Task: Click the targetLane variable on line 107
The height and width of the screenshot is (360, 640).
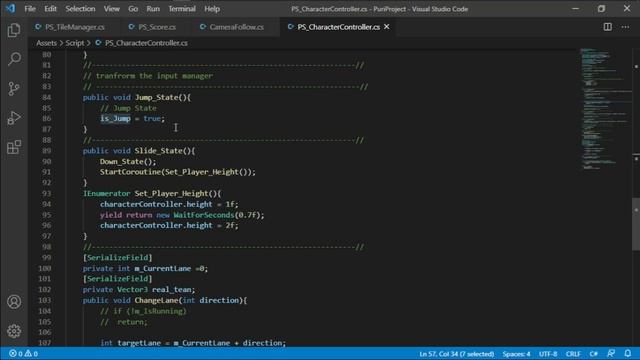Action: [139, 343]
